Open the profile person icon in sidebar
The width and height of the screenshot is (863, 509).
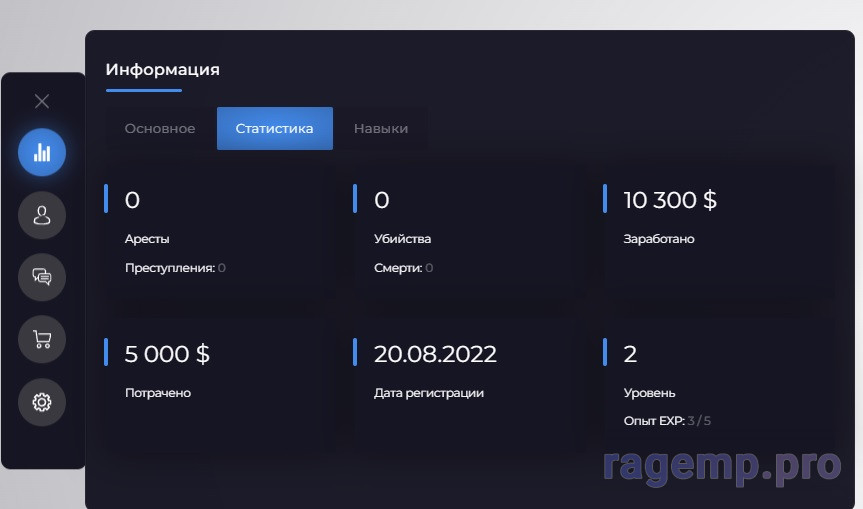(42, 215)
